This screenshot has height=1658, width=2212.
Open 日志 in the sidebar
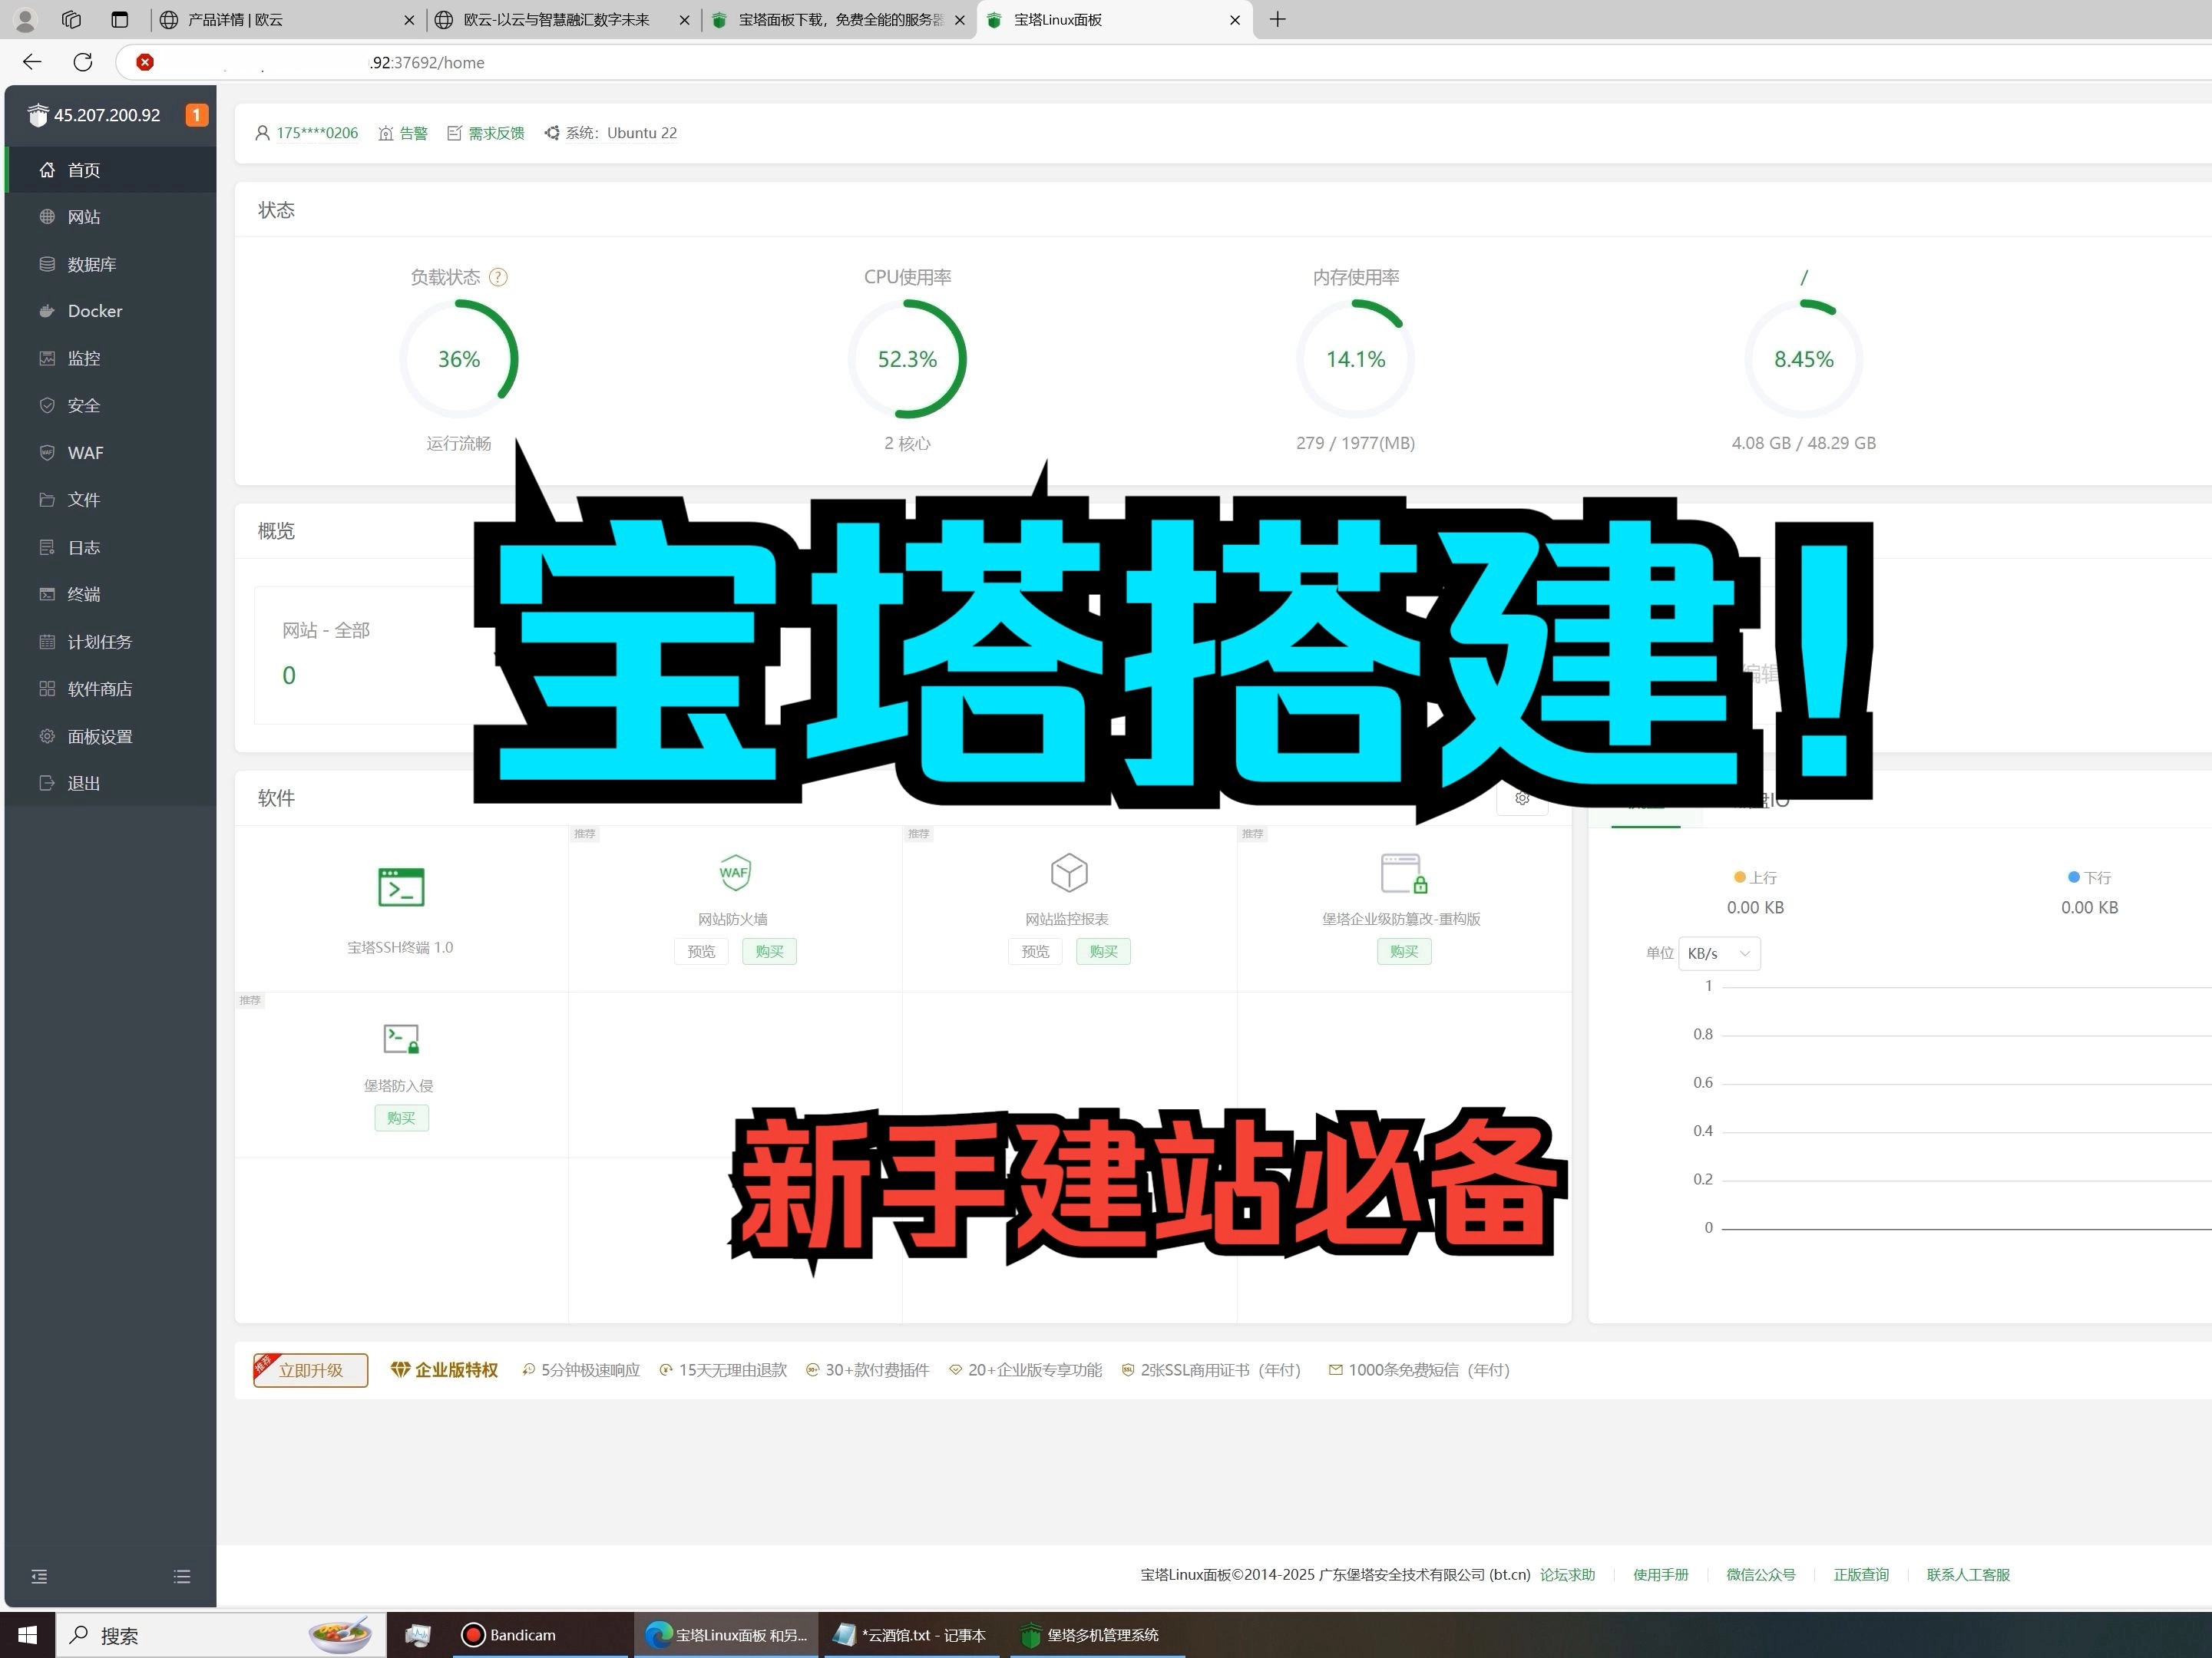click(110, 547)
